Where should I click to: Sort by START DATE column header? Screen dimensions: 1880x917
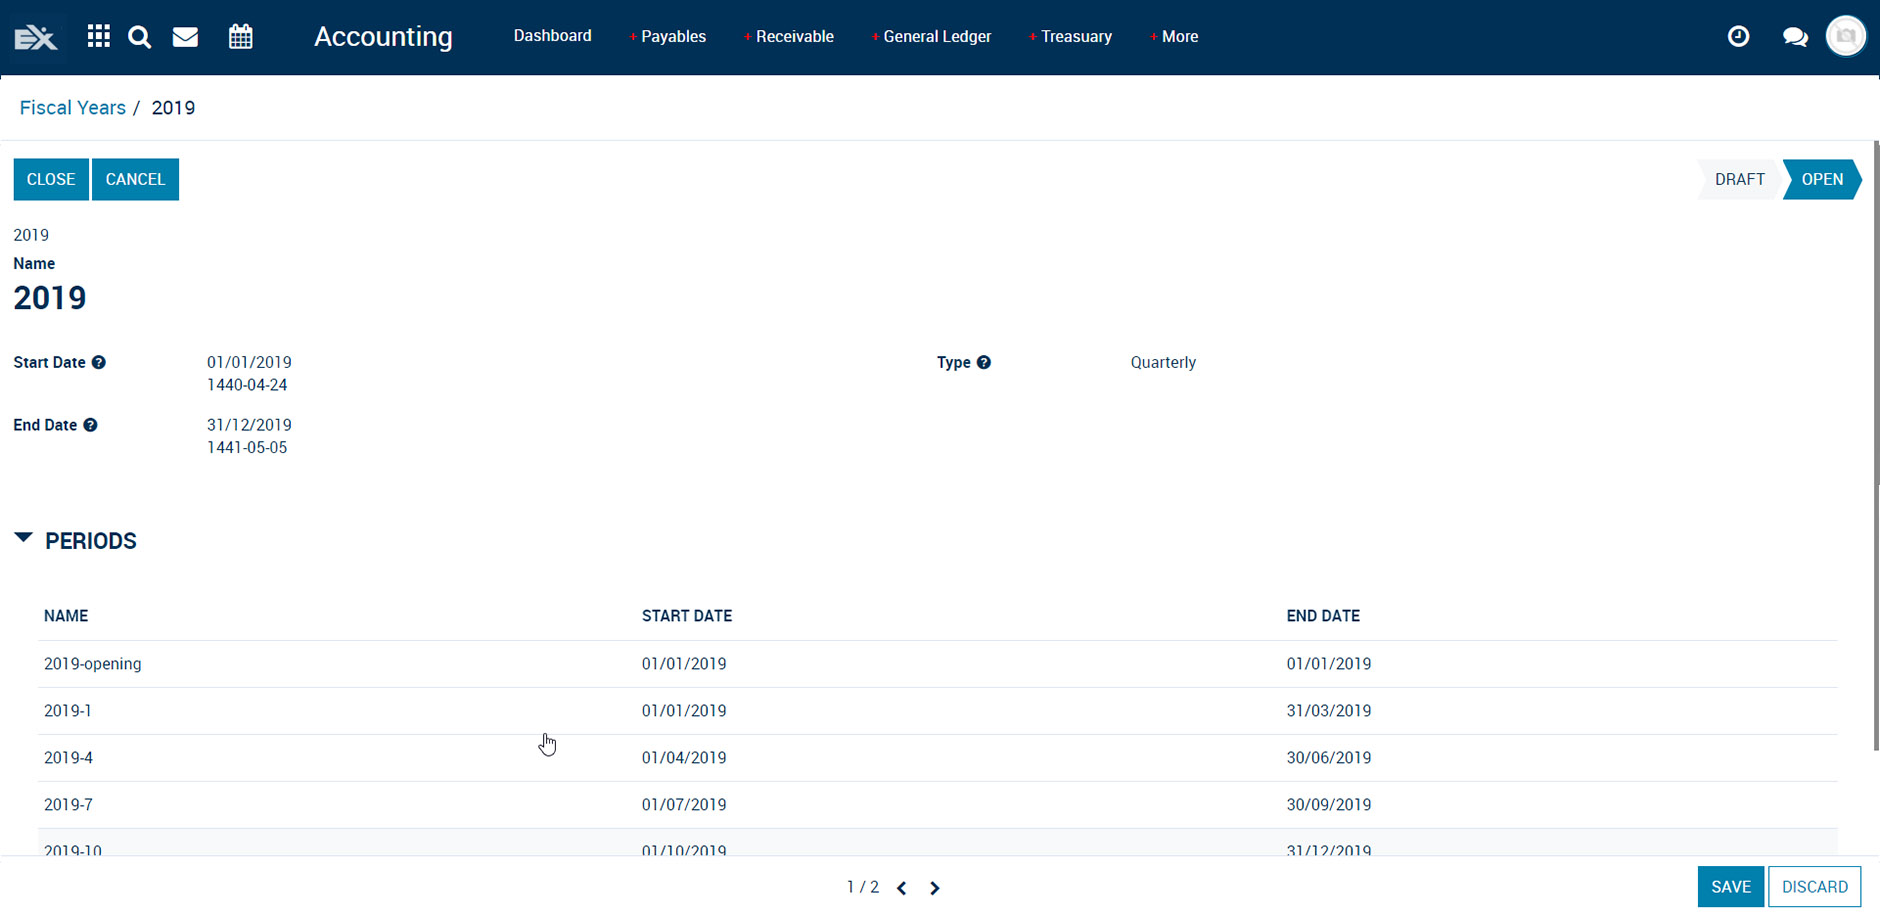coord(687,616)
